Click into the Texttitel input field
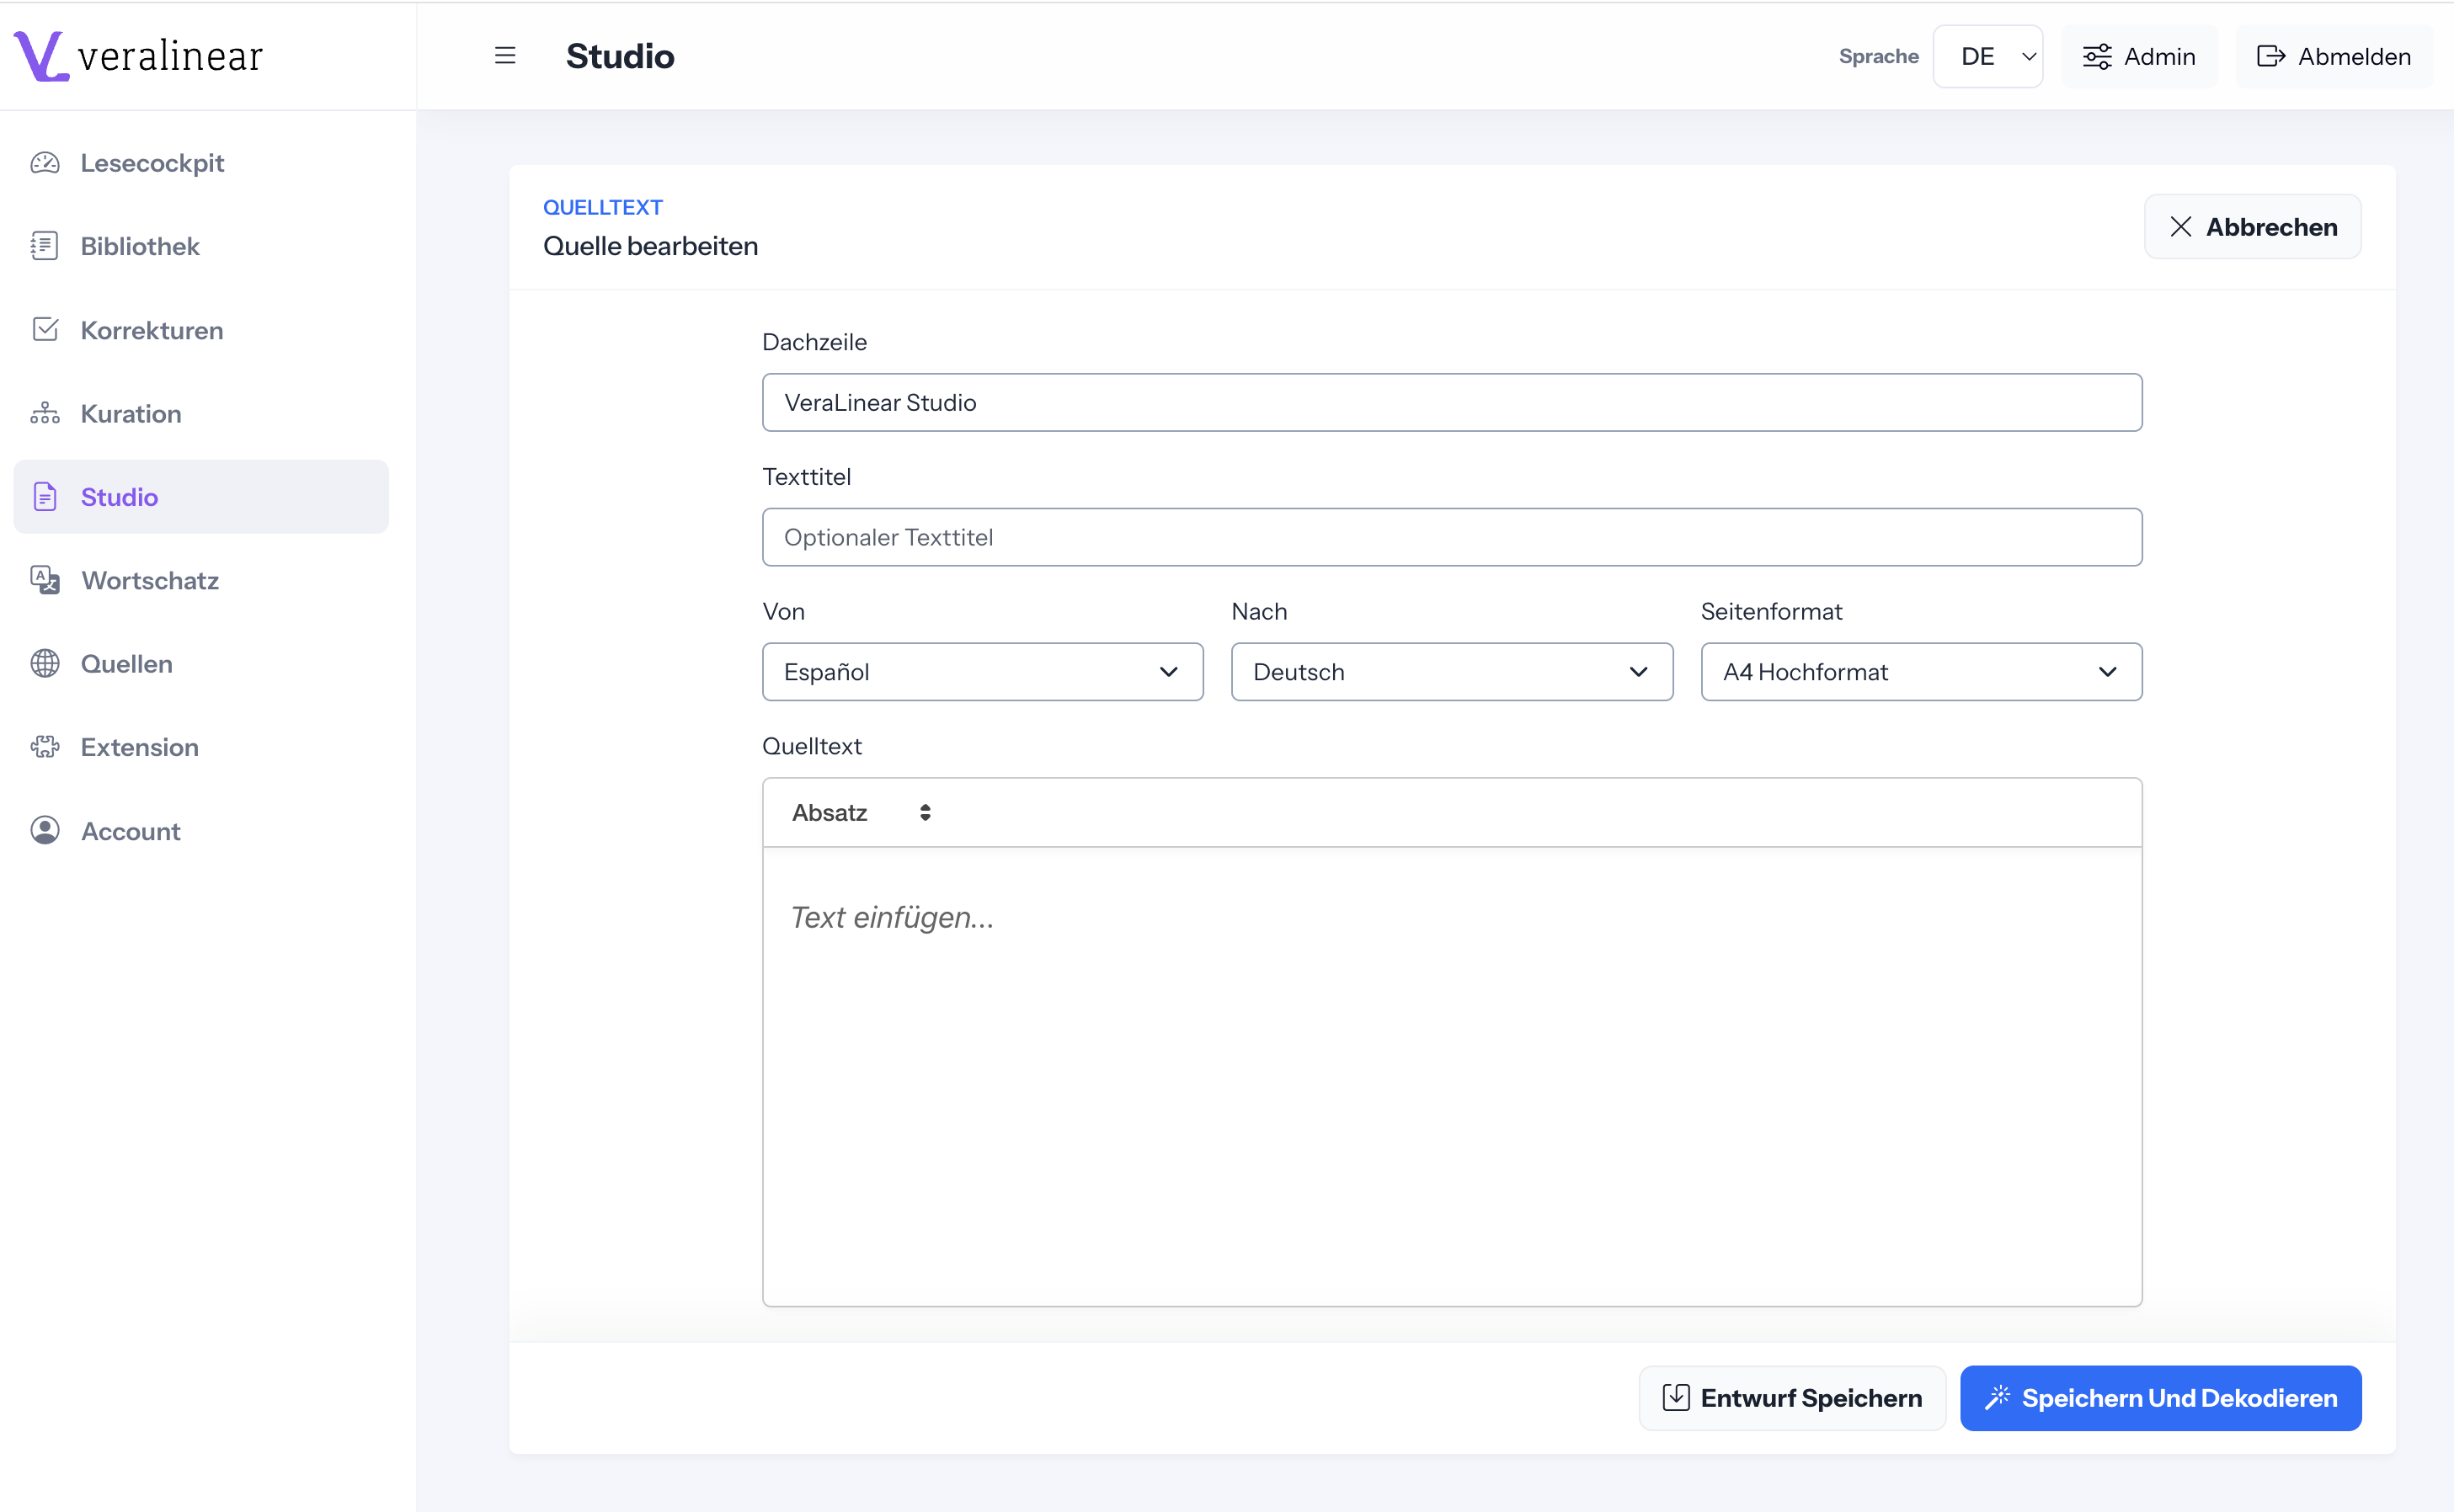The width and height of the screenshot is (2454, 1512). (1451, 537)
